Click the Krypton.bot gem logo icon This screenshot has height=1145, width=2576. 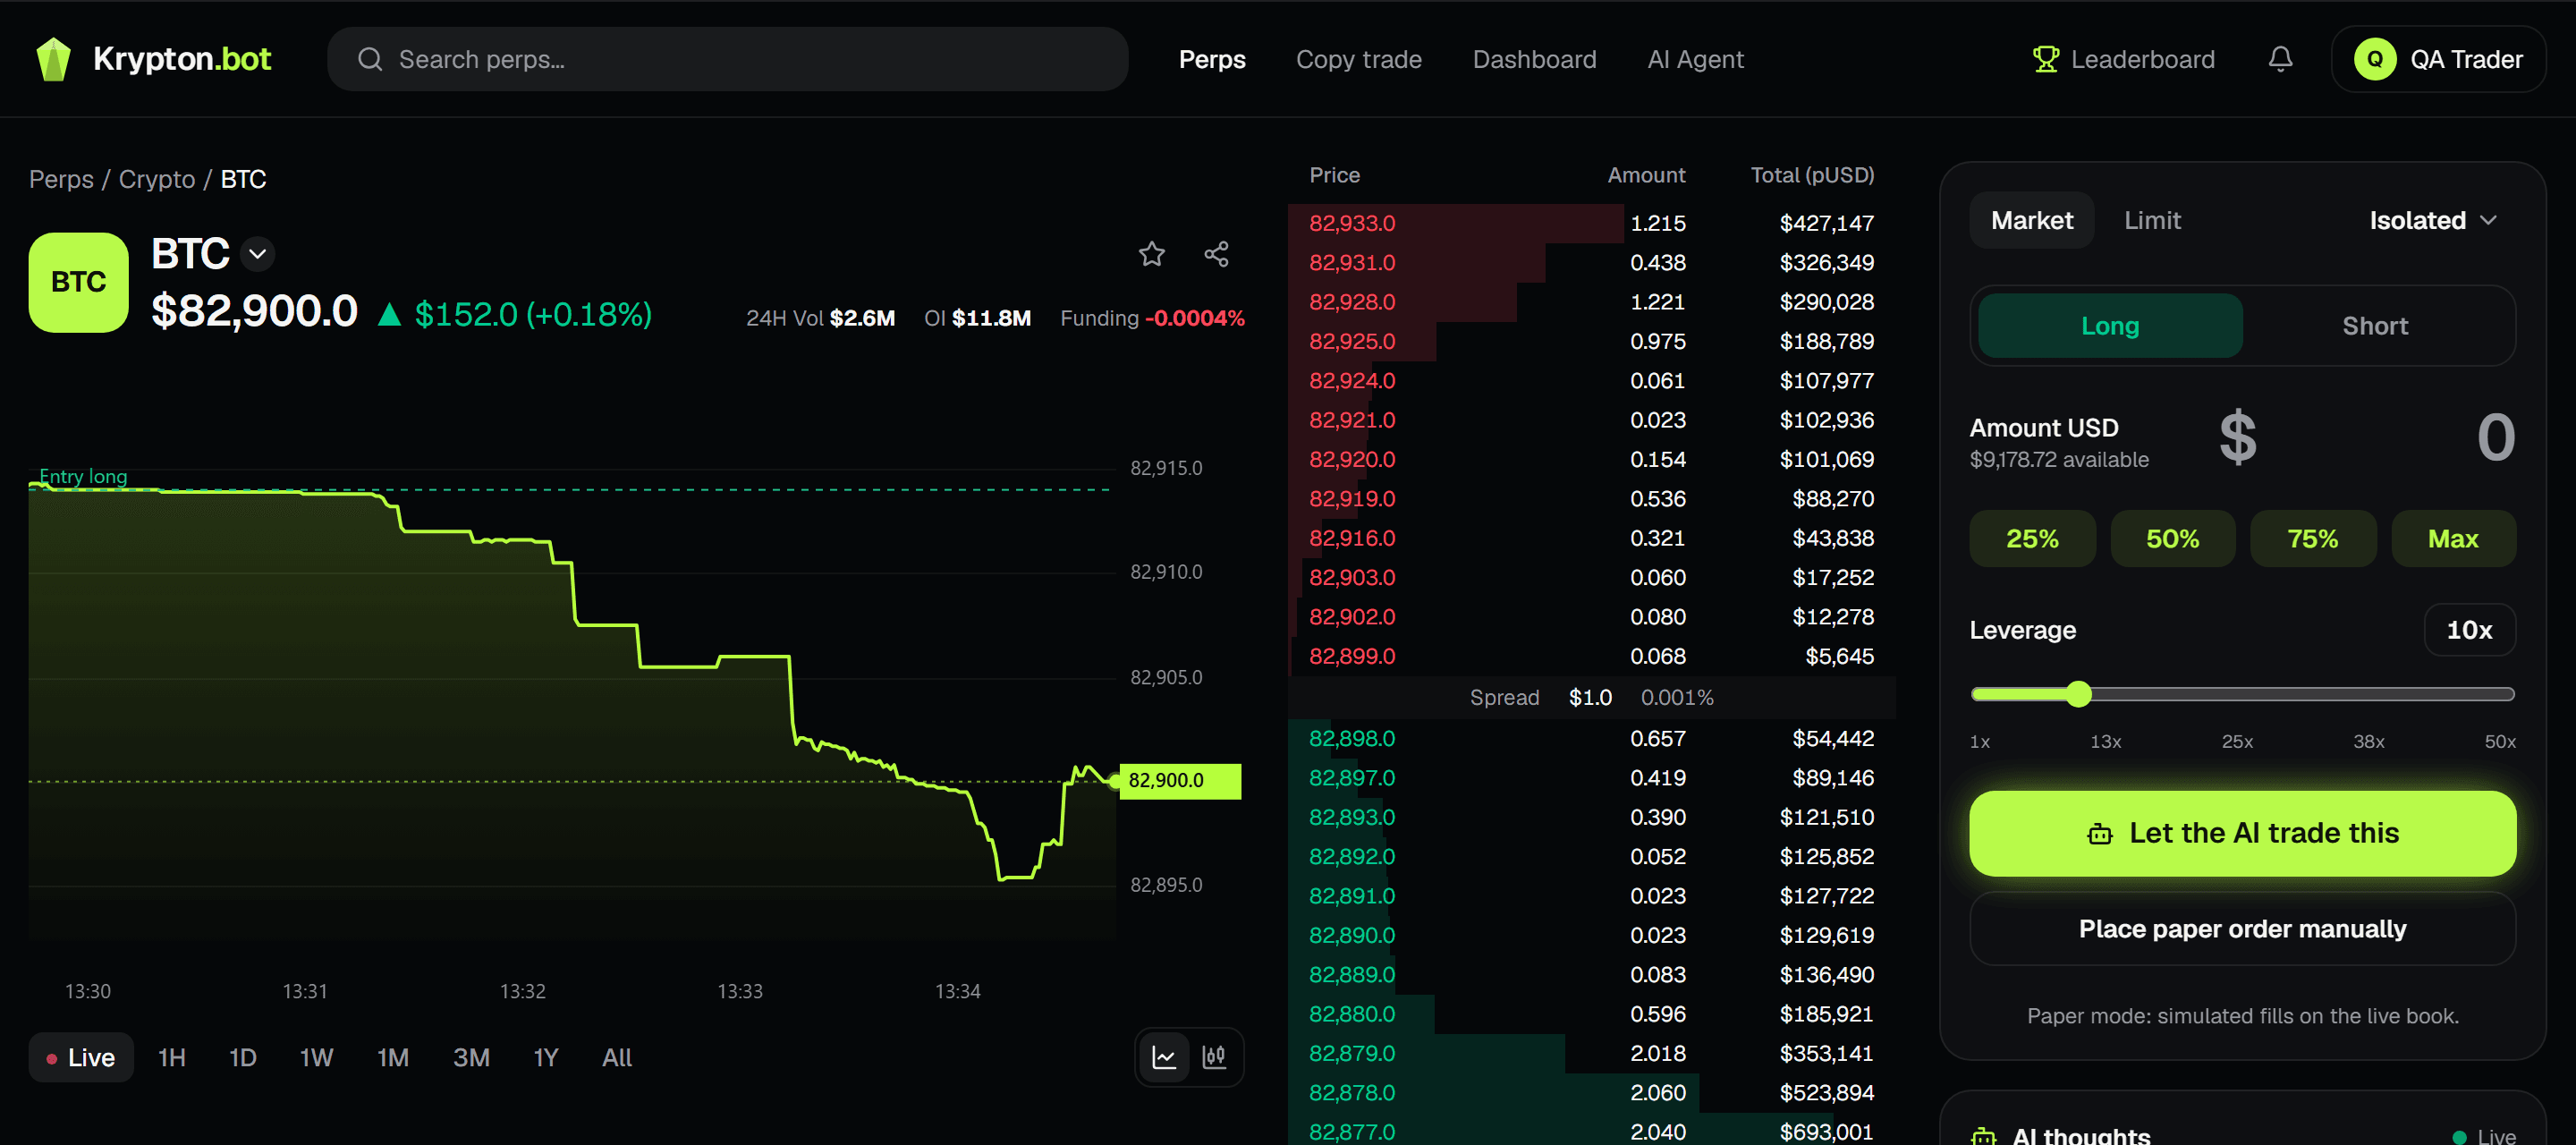pyautogui.click(x=53, y=59)
